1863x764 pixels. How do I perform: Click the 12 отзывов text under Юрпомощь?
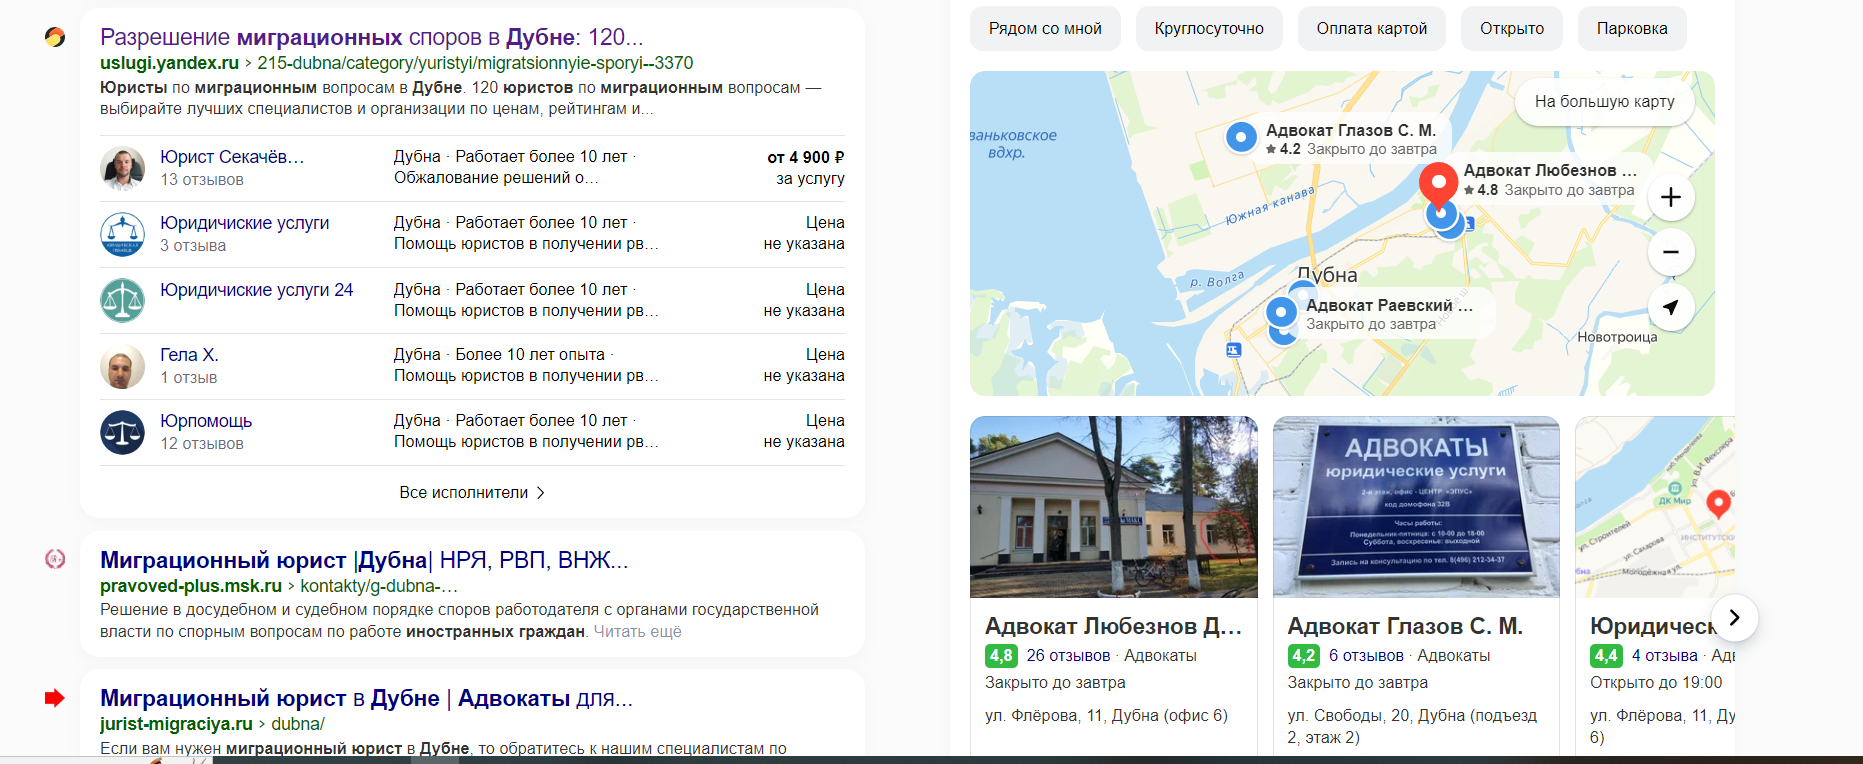(x=202, y=444)
